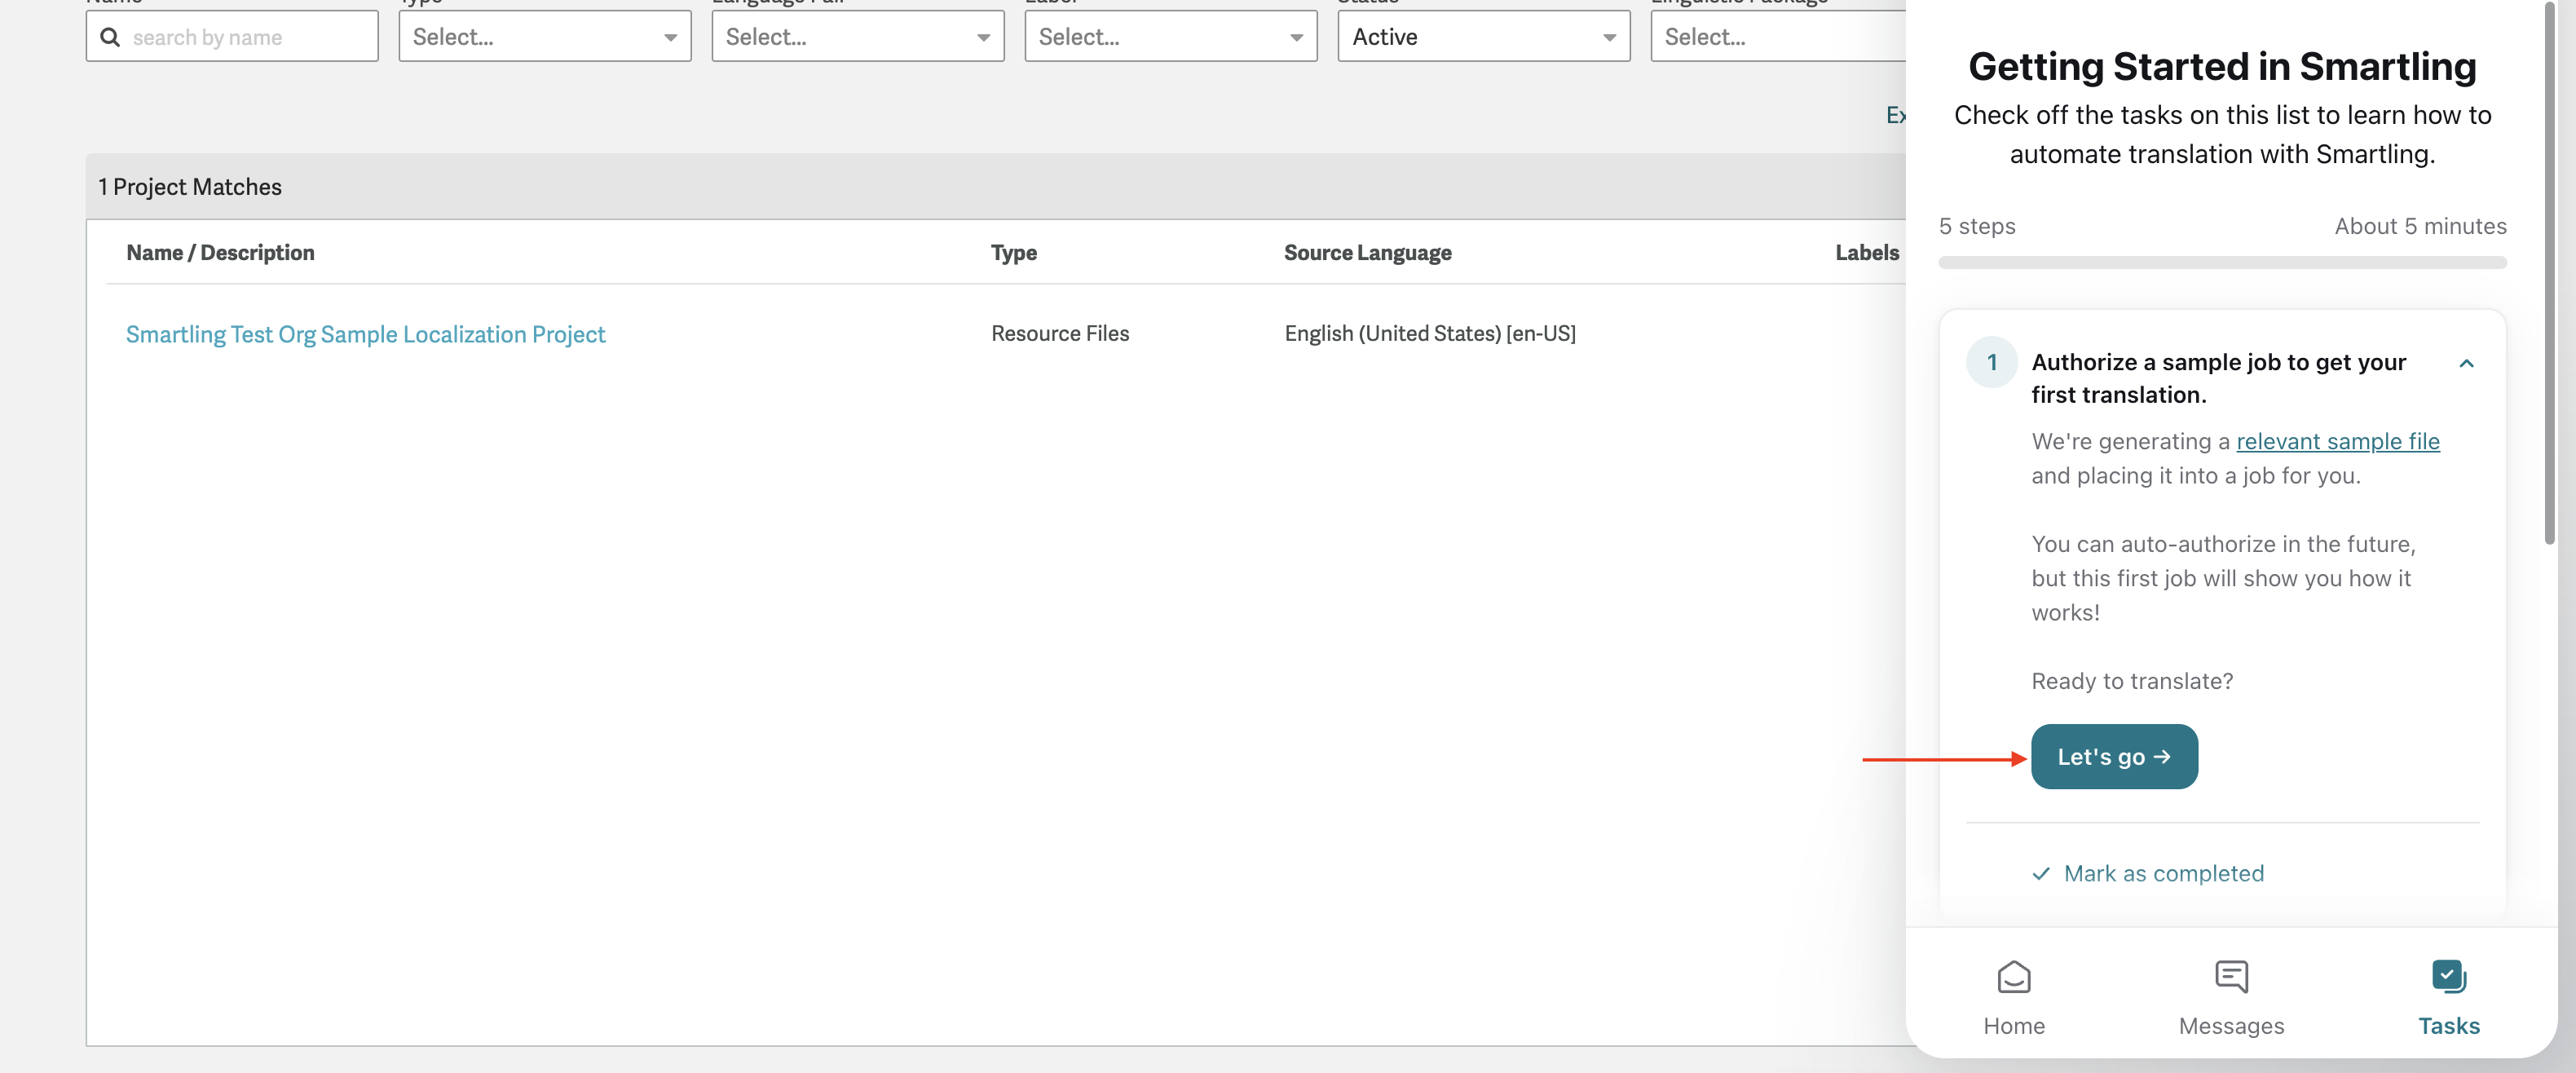The image size is (2576, 1073).
Task: Click the 5 steps text
Action: (x=1977, y=226)
